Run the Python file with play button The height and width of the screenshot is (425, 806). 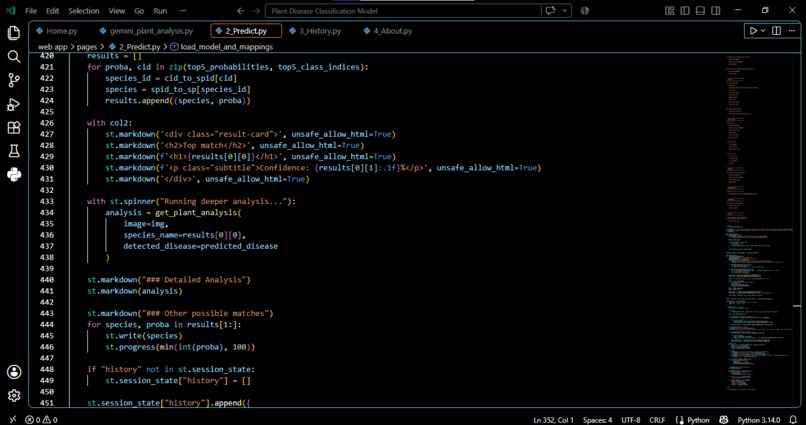coord(753,31)
